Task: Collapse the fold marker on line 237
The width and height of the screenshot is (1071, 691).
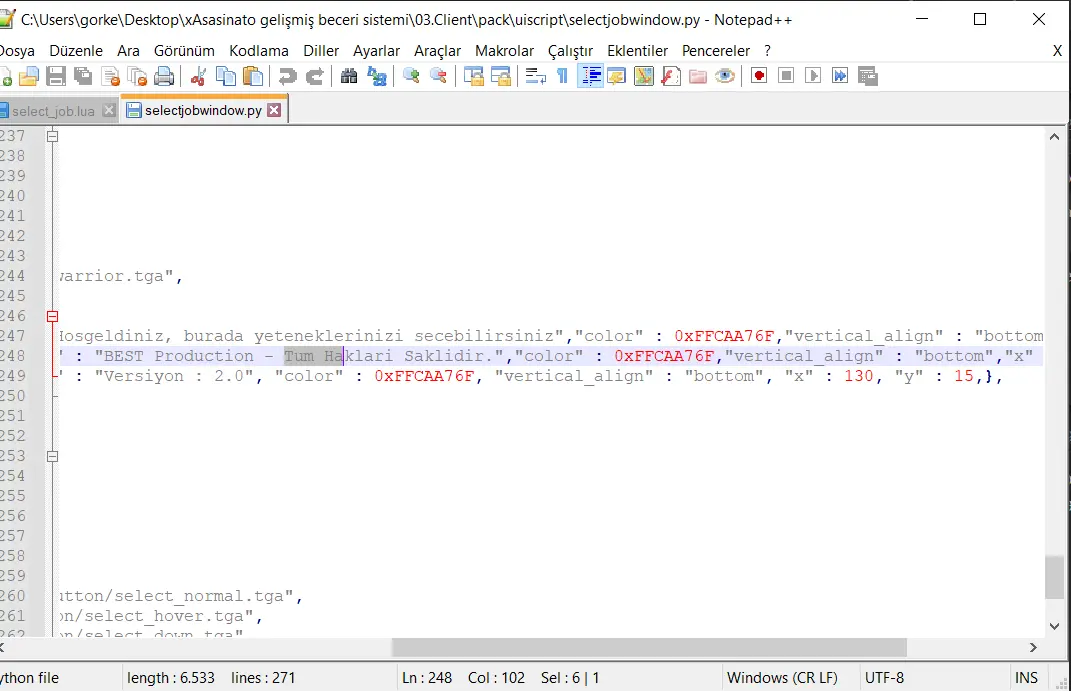Action: (x=53, y=136)
